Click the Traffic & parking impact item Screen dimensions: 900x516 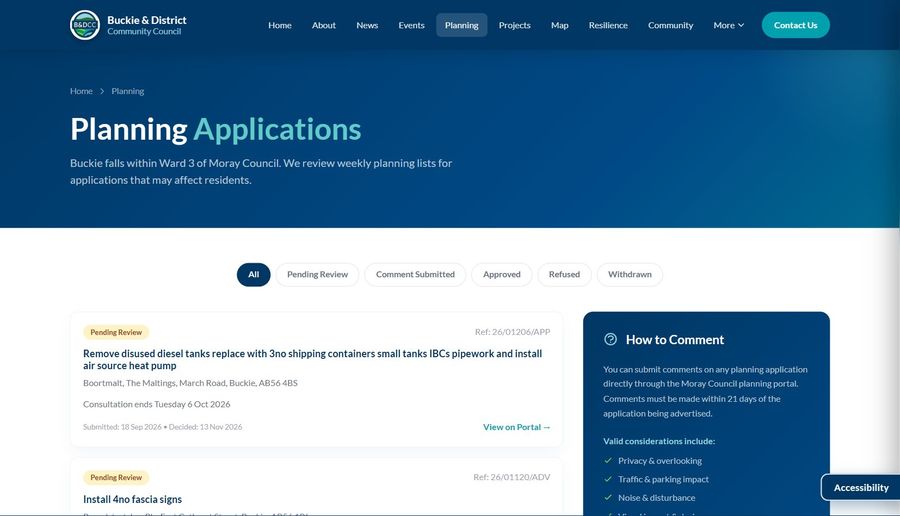coord(664,479)
